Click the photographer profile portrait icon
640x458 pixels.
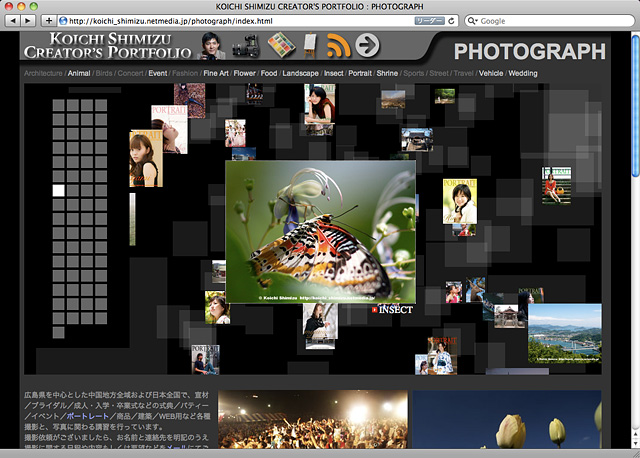(x=211, y=46)
